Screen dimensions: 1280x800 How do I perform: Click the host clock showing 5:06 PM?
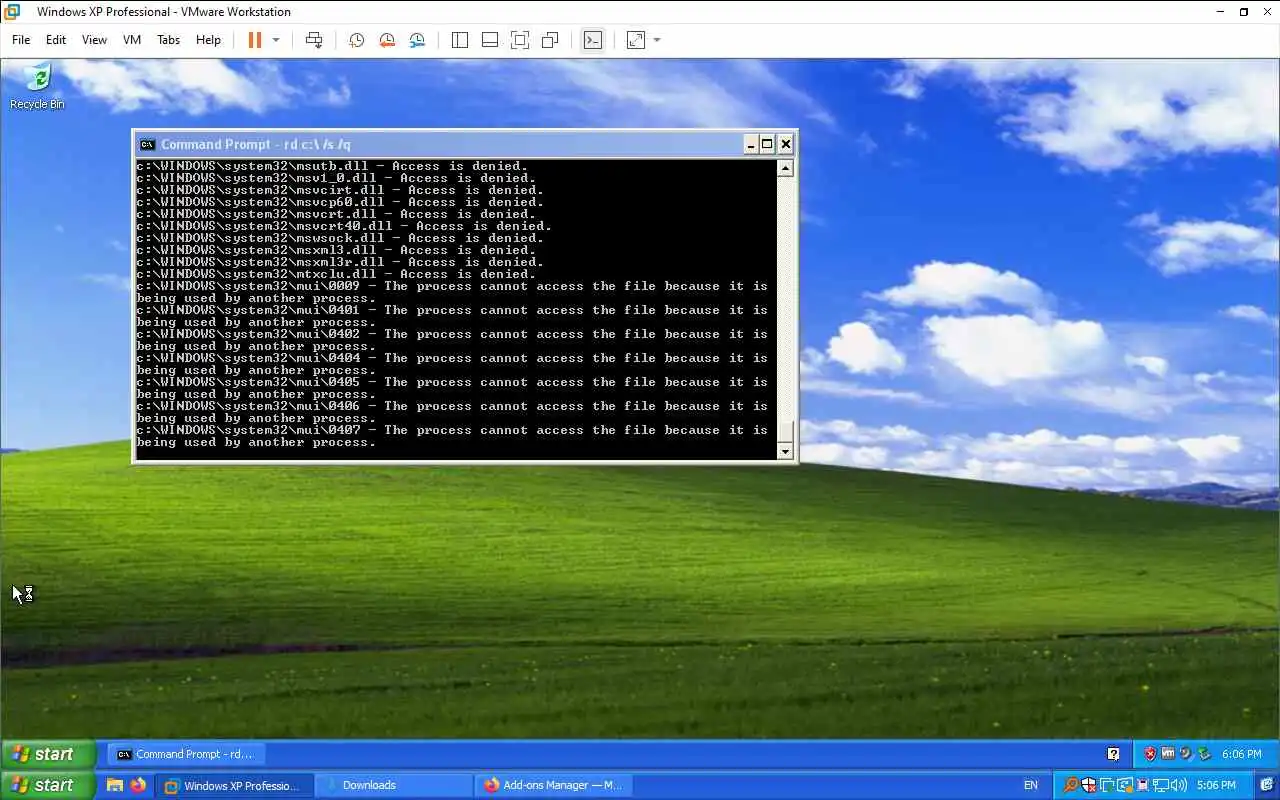pyautogui.click(x=1216, y=785)
